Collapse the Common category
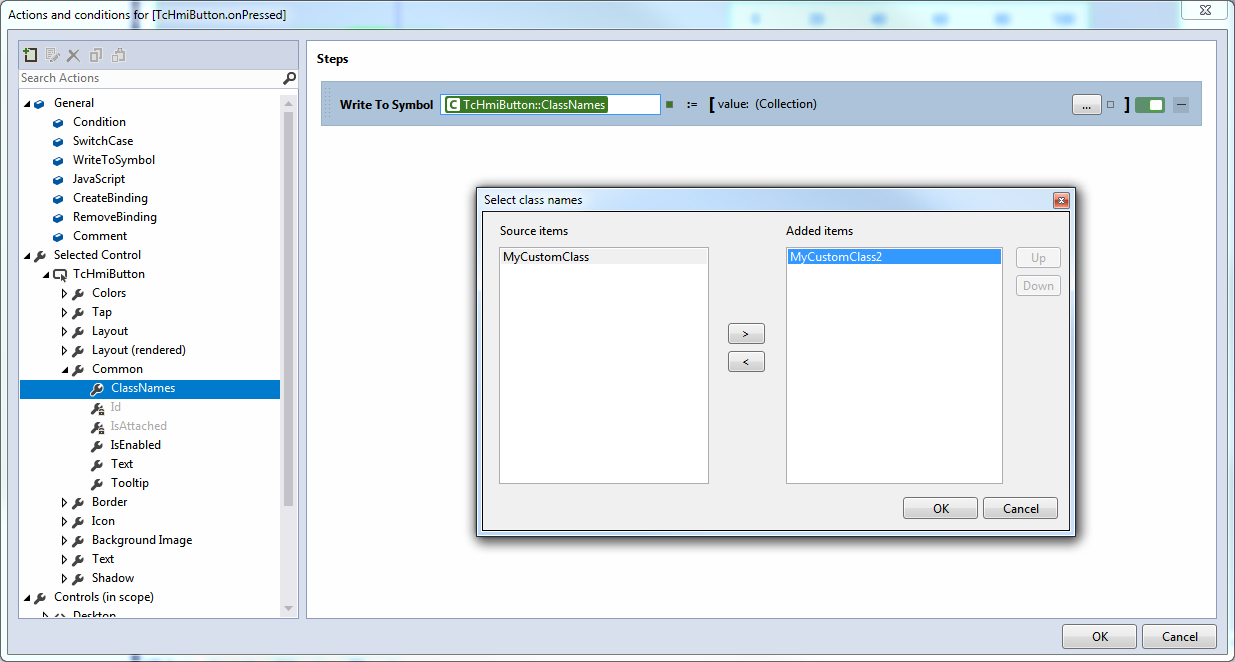 (x=65, y=369)
